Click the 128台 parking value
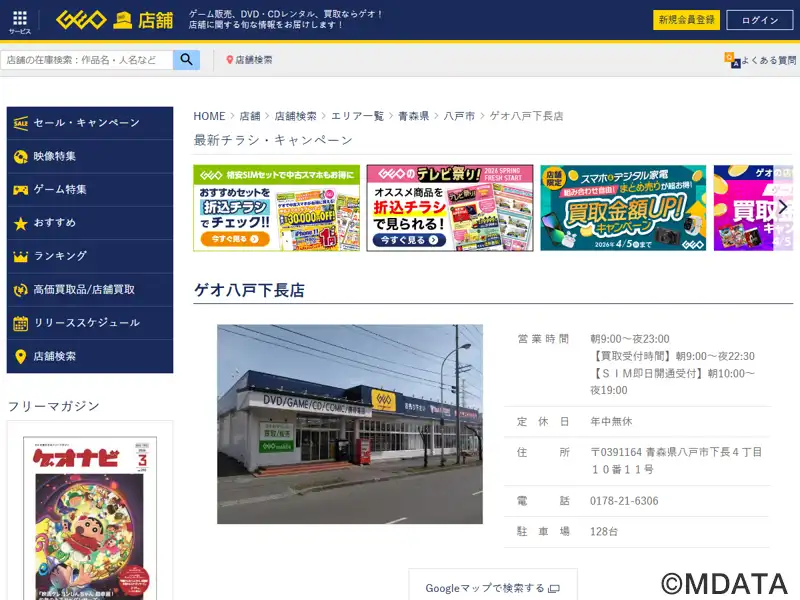 (604, 532)
